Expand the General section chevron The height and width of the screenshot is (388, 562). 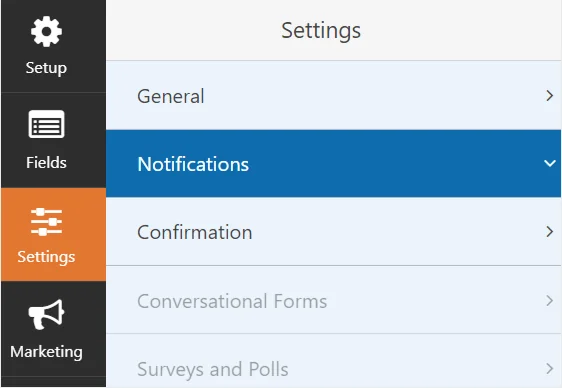click(549, 96)
